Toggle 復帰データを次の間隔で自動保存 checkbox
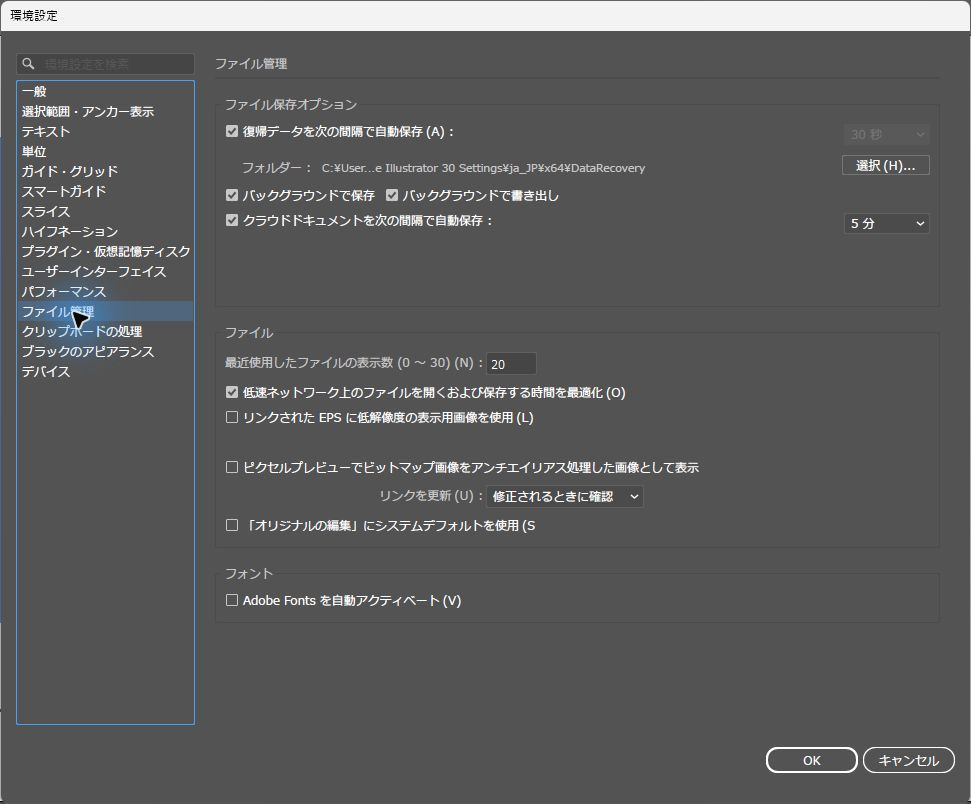Viewport: 971px width, 804px height. pos(232,131)
